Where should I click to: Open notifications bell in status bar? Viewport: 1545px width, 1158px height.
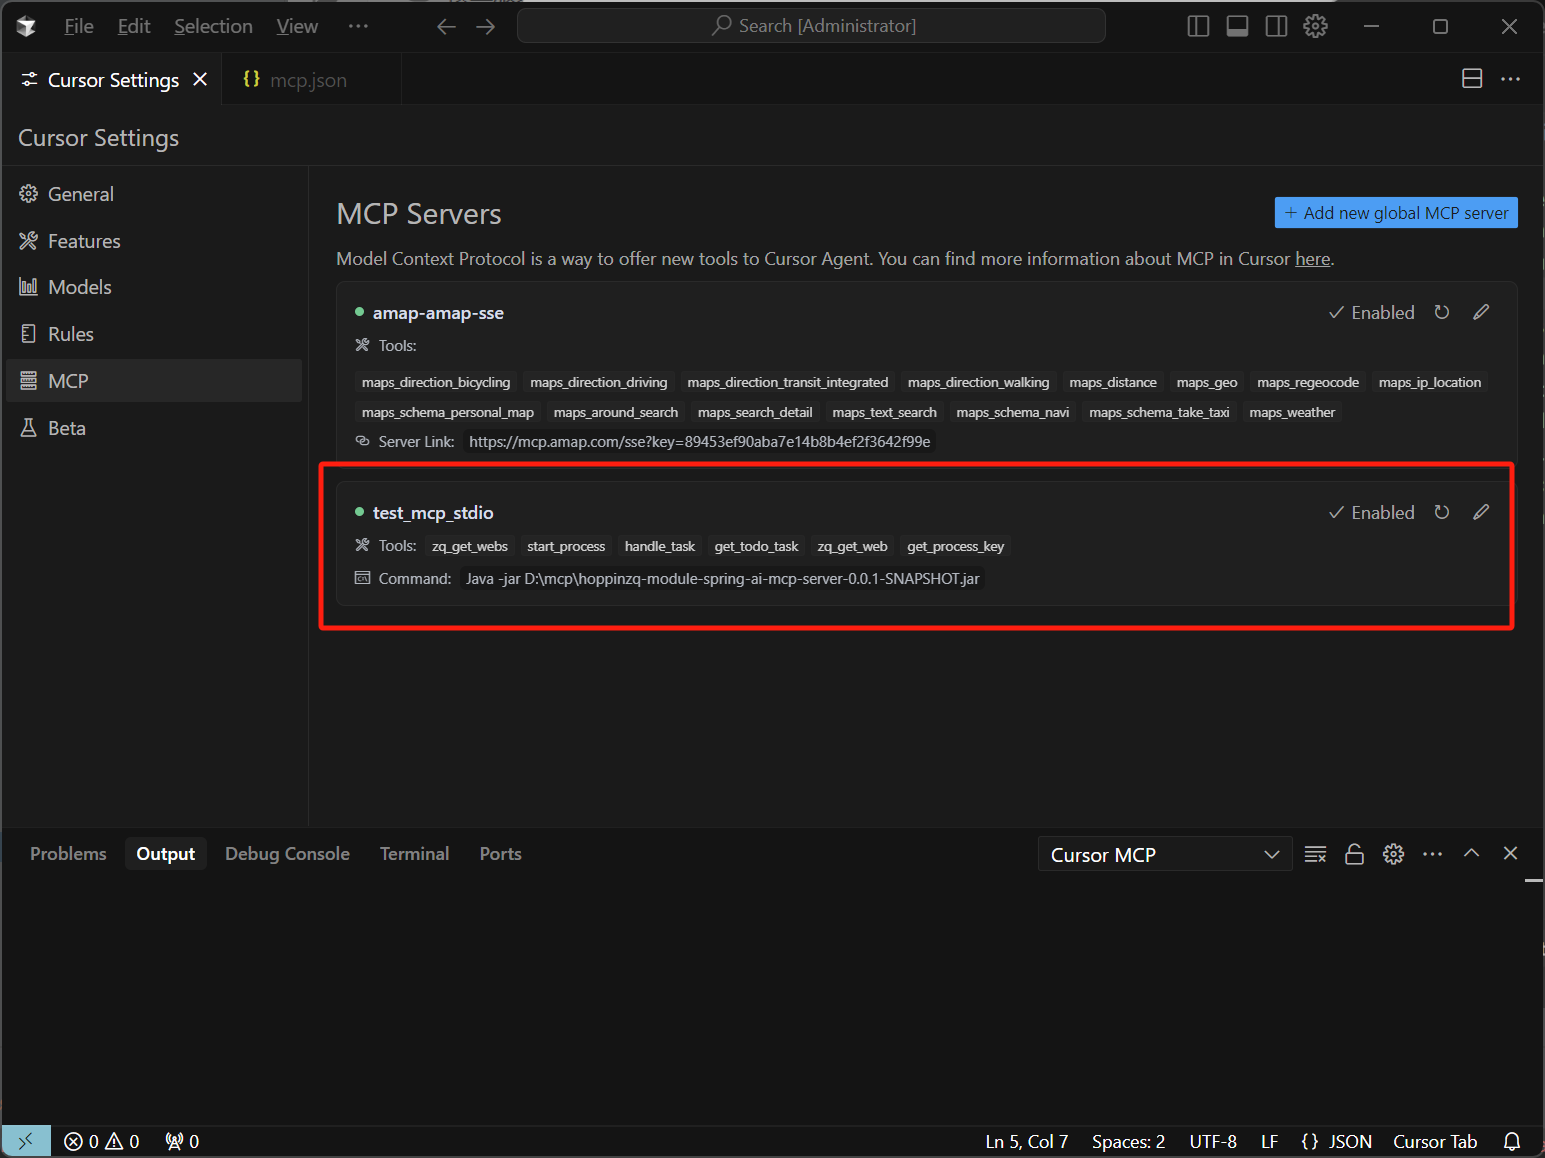pos(1512,1141)
